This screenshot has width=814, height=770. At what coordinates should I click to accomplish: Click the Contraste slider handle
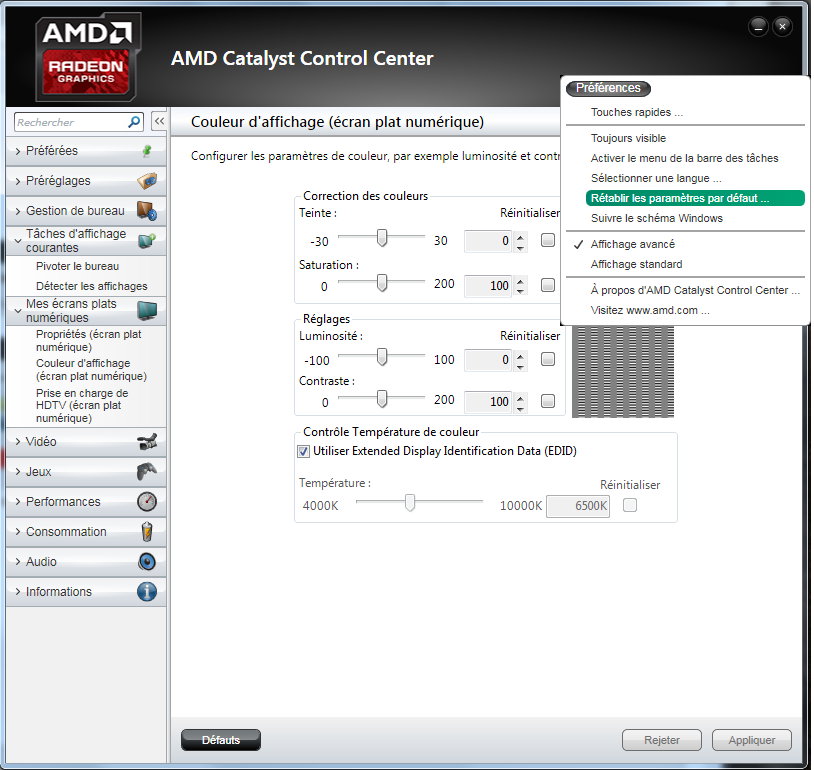(x=382, y=399)
